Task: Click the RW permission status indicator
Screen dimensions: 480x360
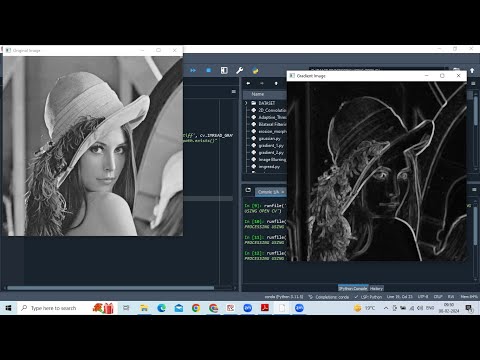Action: click(x=451, y=297)
